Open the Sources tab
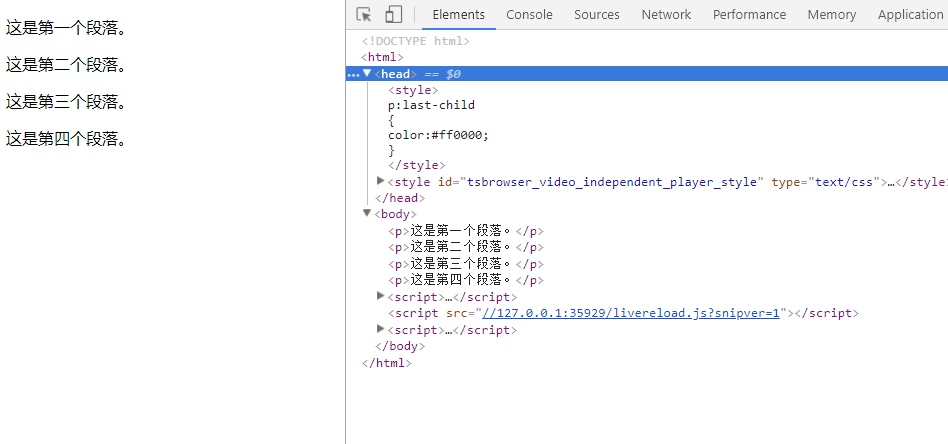The width and height of the screenshot is (948, 444). [x=597, y=15]
